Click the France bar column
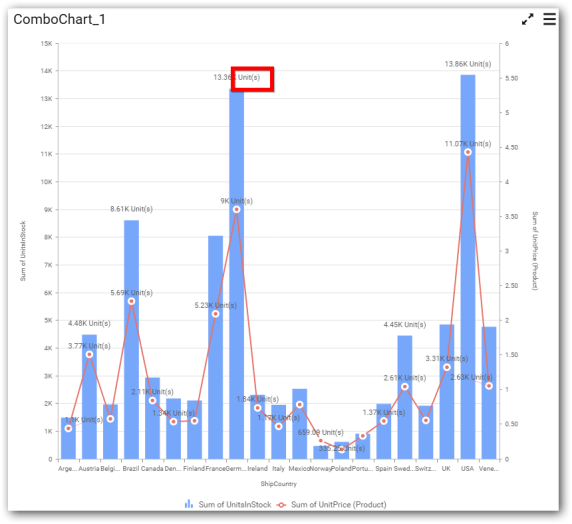 coord(215,347)
